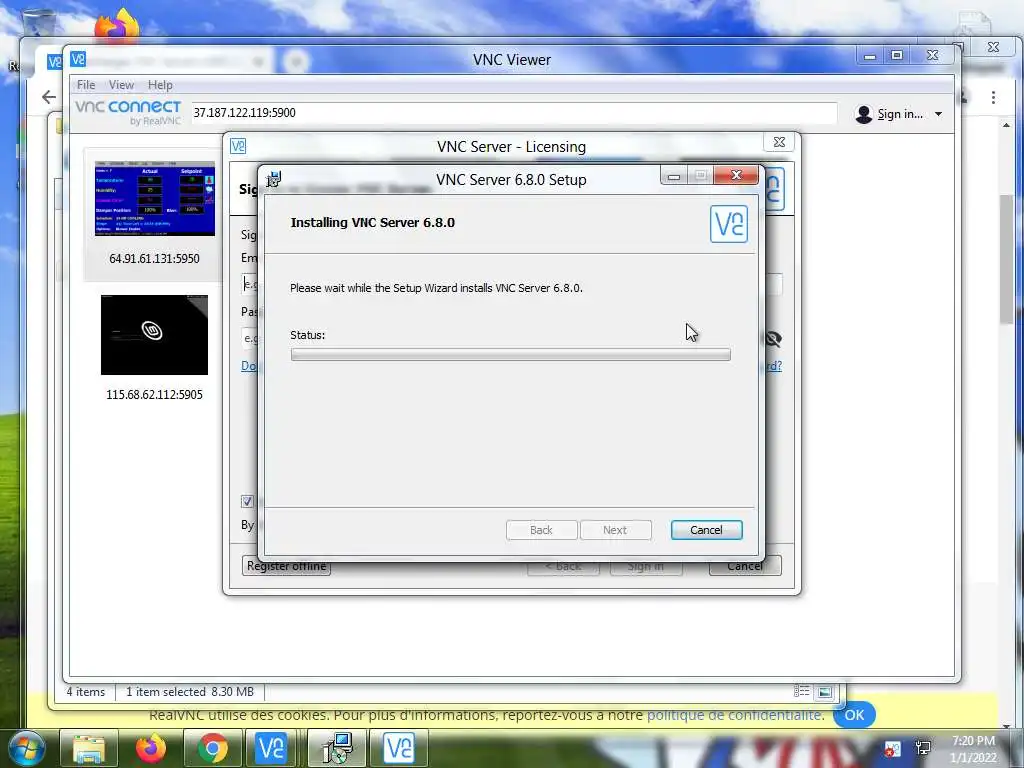This screenshot has width=1024, height=768.
Task: Click the Sign in user avatar icon
Action: coord(863,114)
